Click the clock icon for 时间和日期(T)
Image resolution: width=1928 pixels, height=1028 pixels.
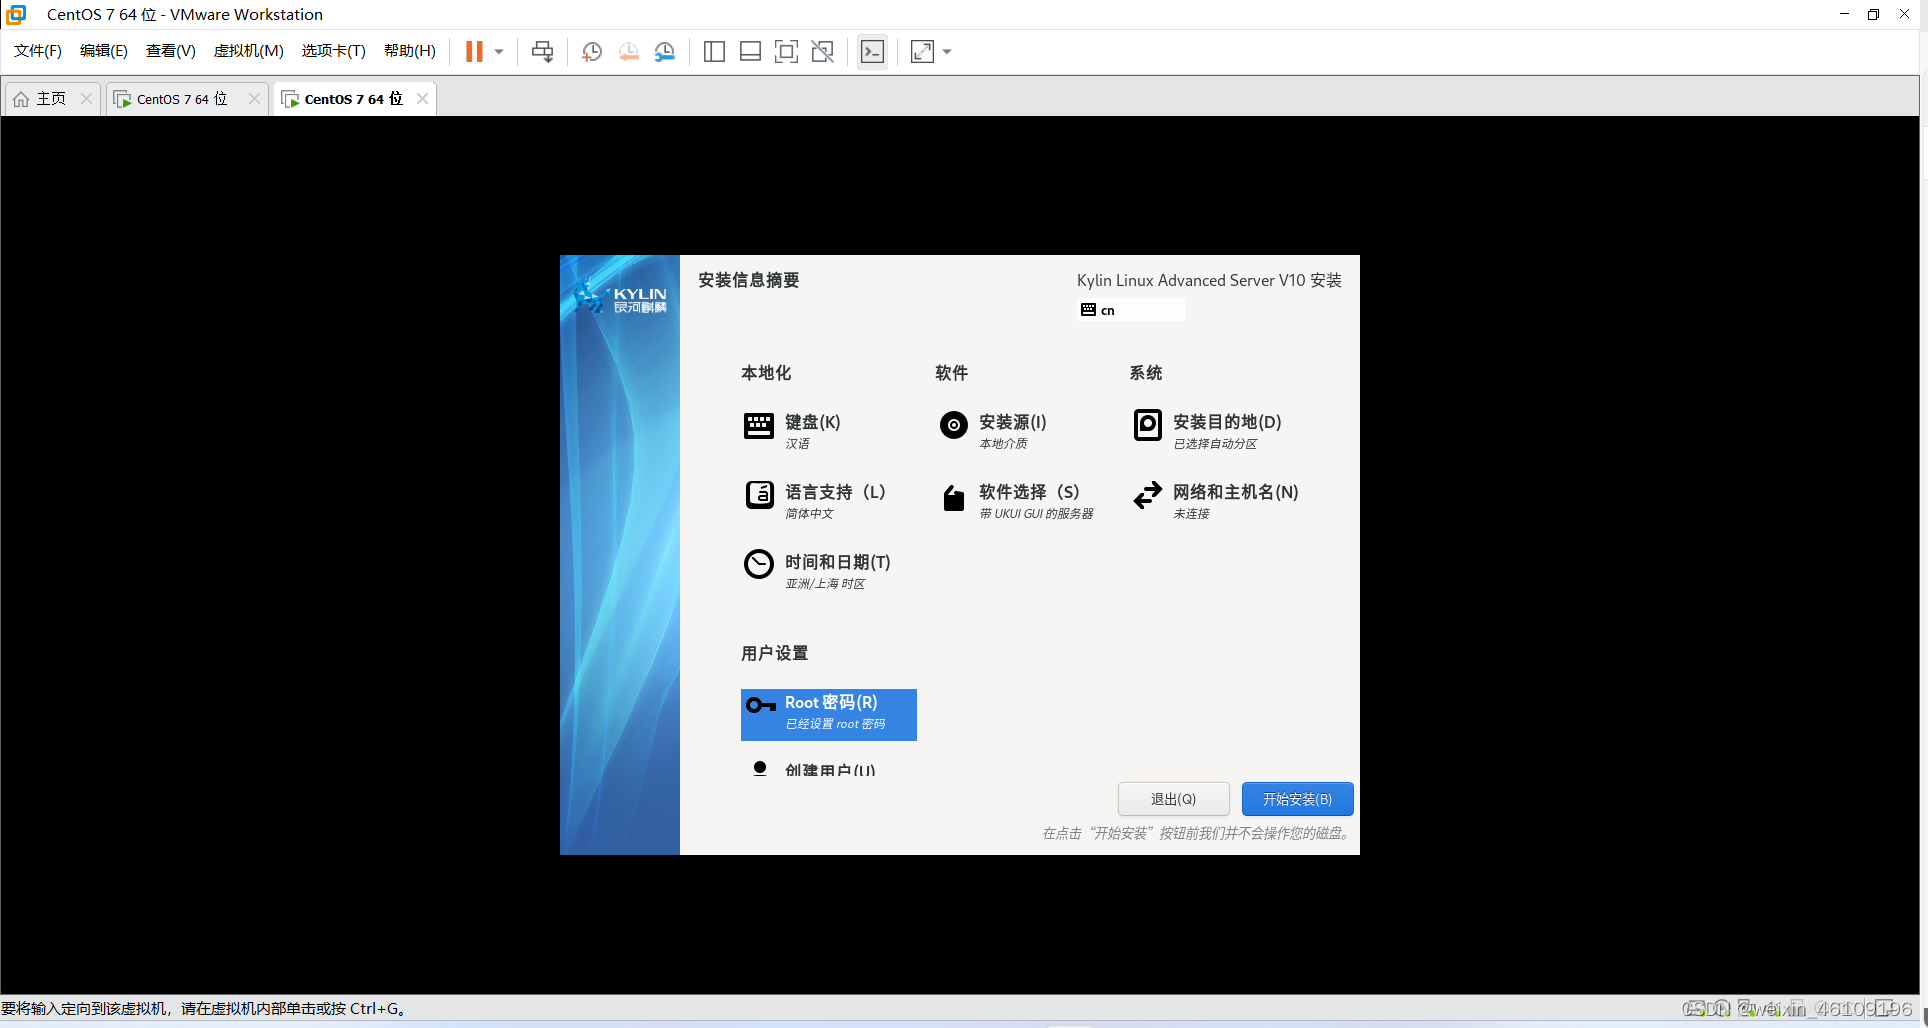pos(759,564)
